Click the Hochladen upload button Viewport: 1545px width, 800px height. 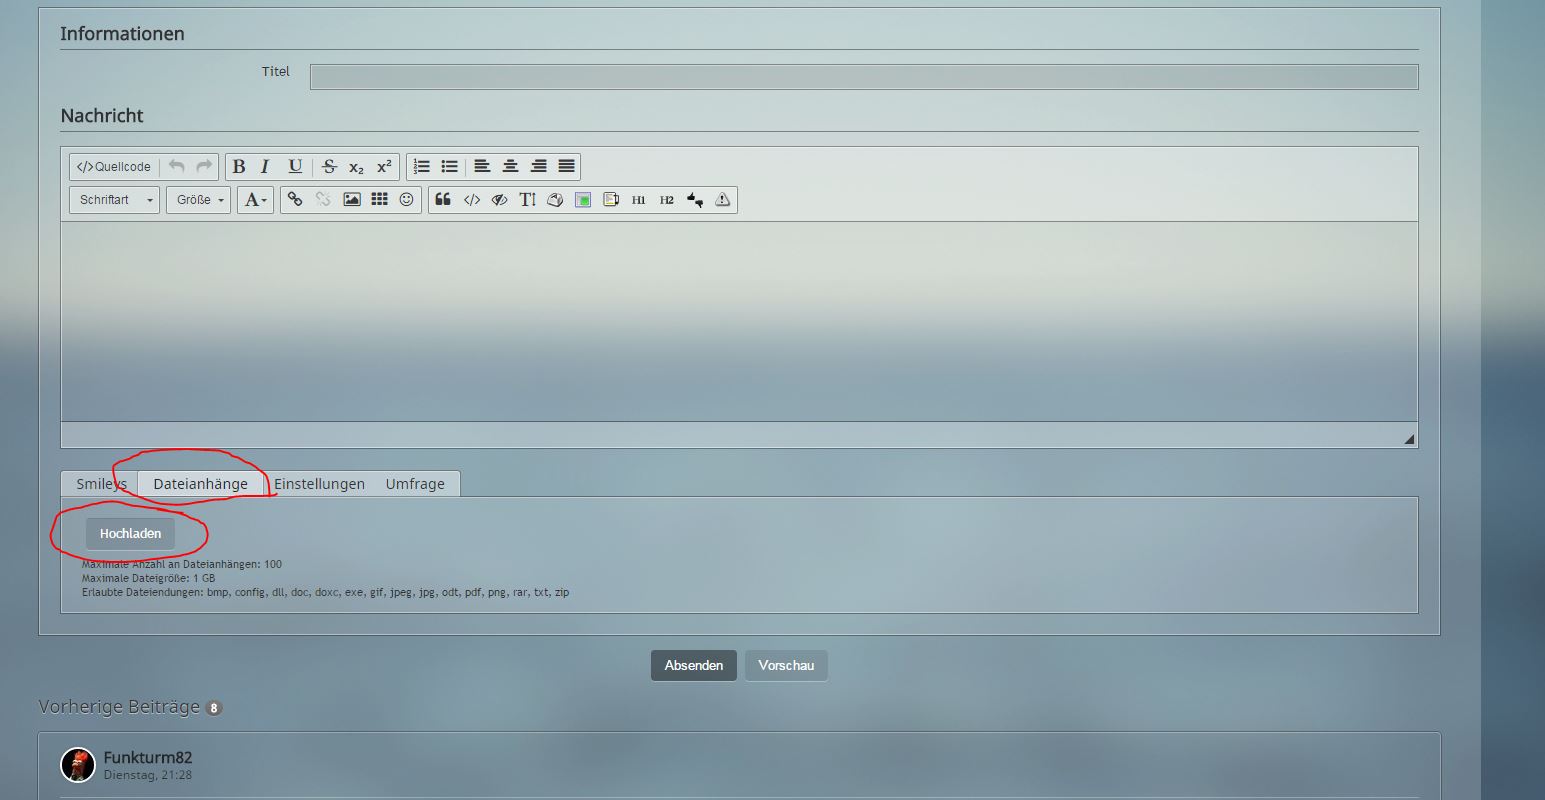pyautogui.click(x=130, y=534)
